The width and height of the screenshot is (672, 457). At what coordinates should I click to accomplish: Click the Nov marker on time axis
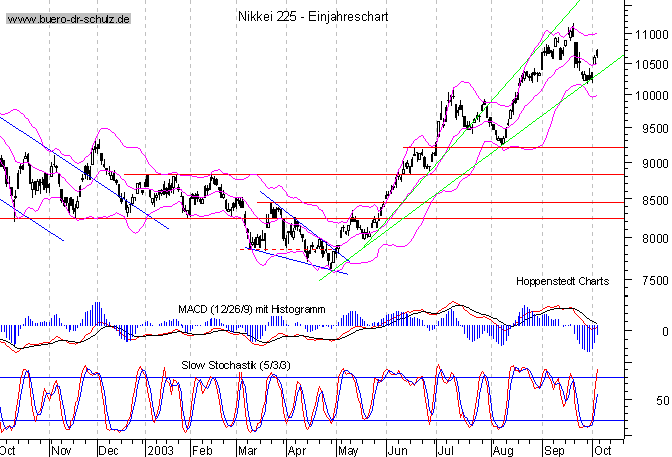coord(62,450)
